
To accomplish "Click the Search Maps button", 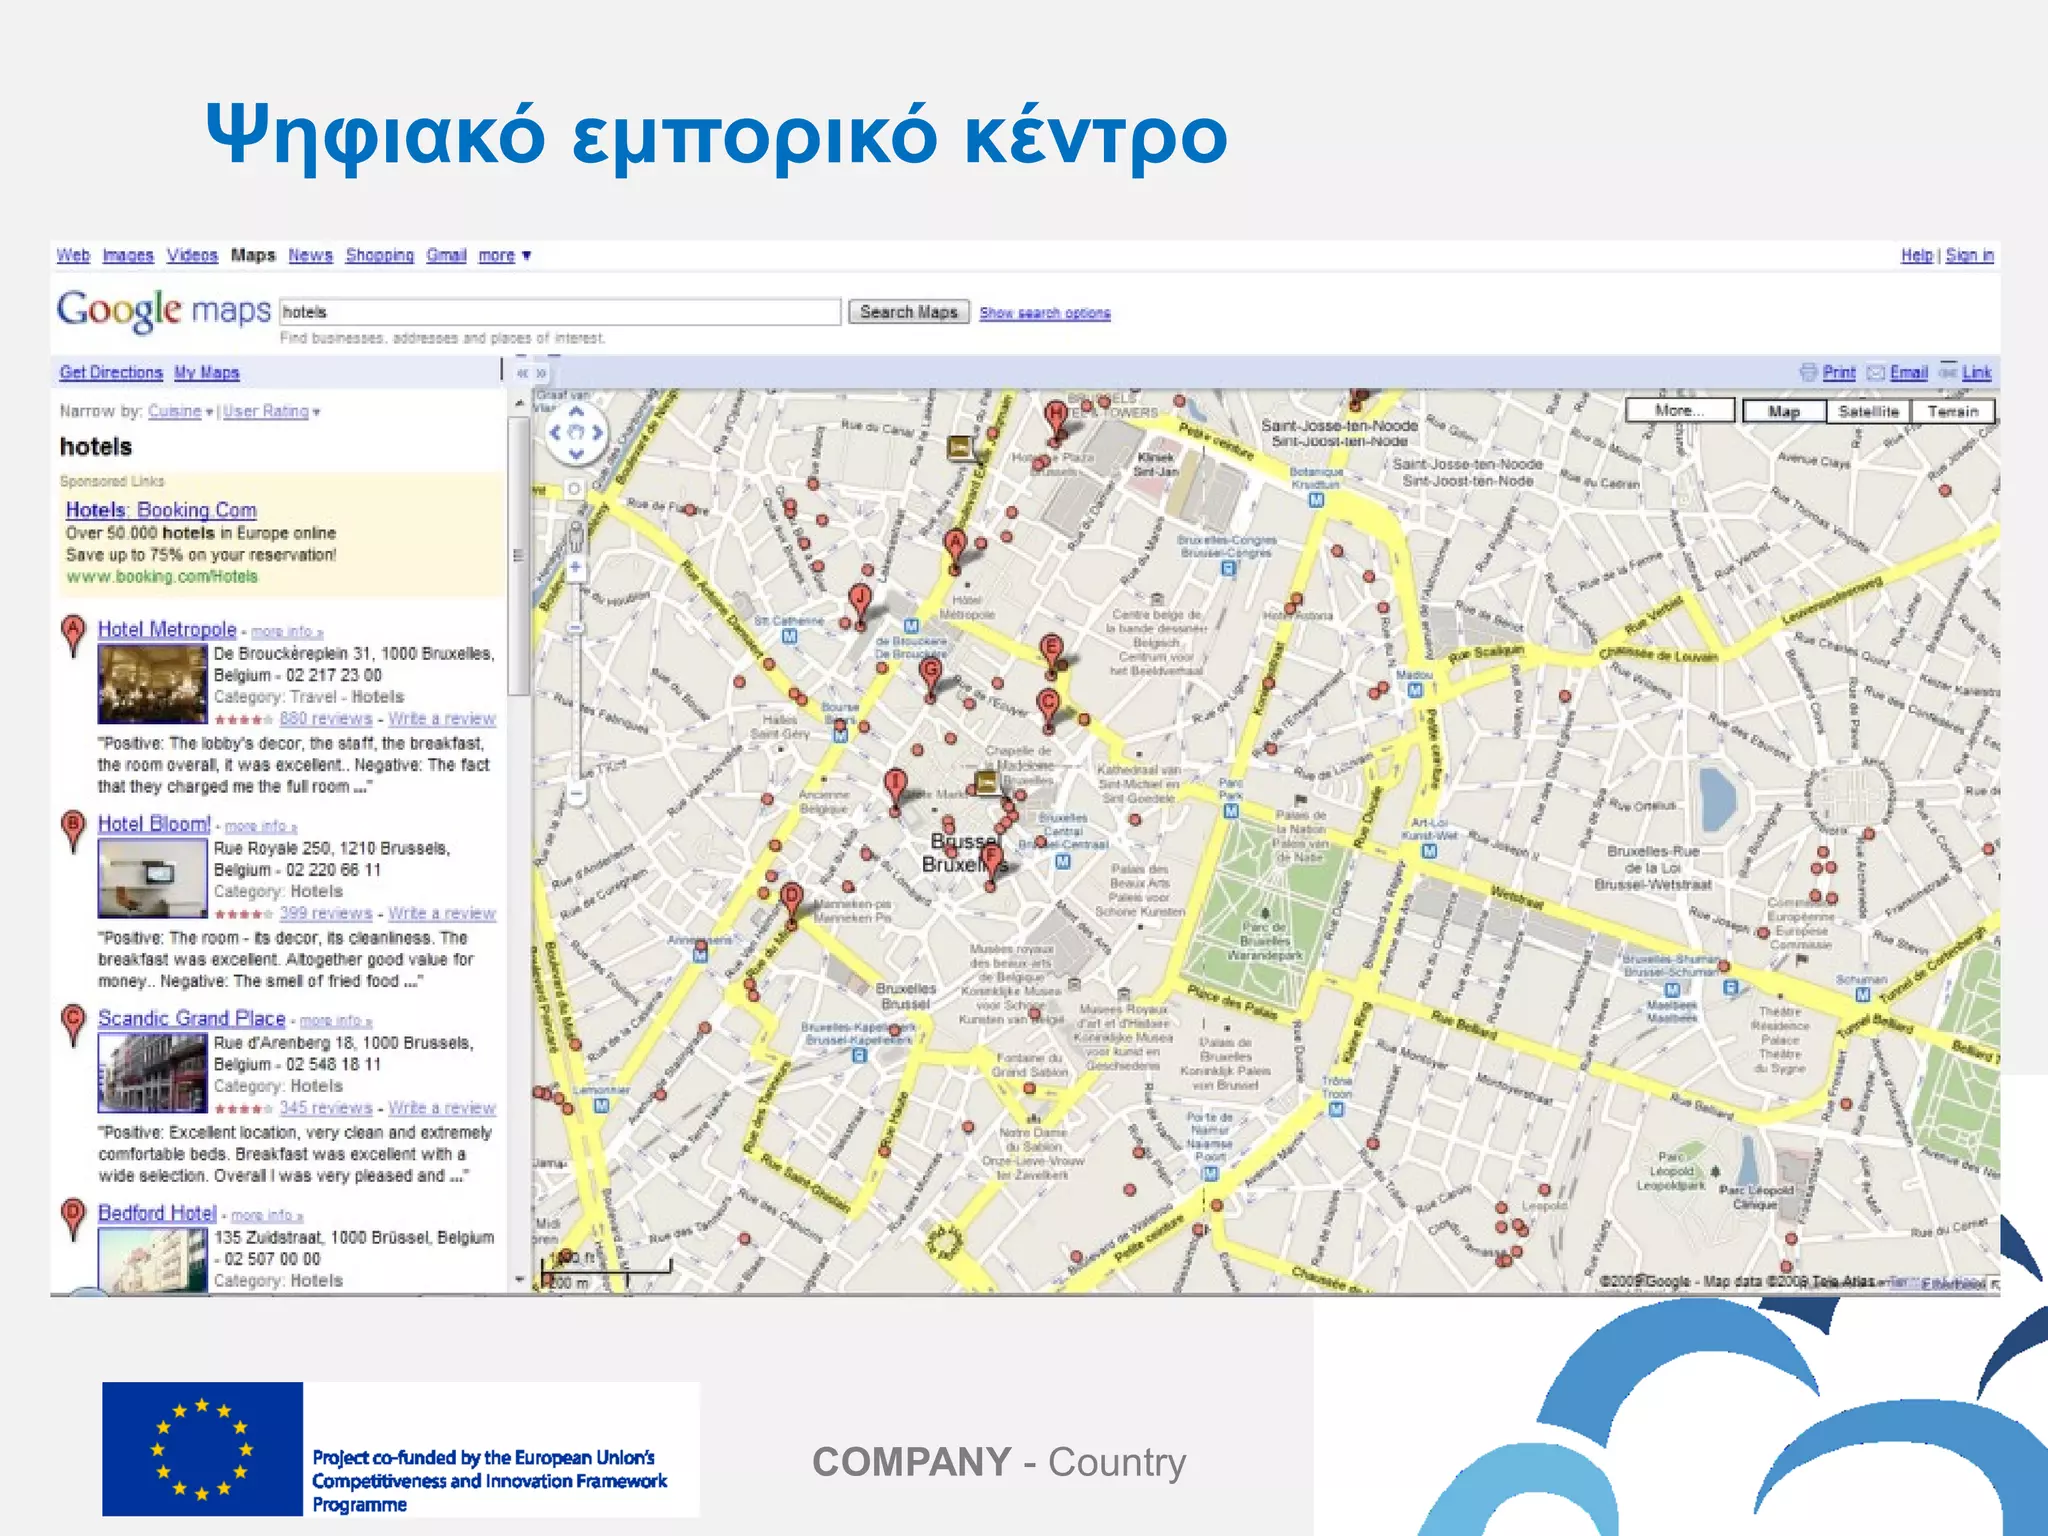I will click(909, 312).
